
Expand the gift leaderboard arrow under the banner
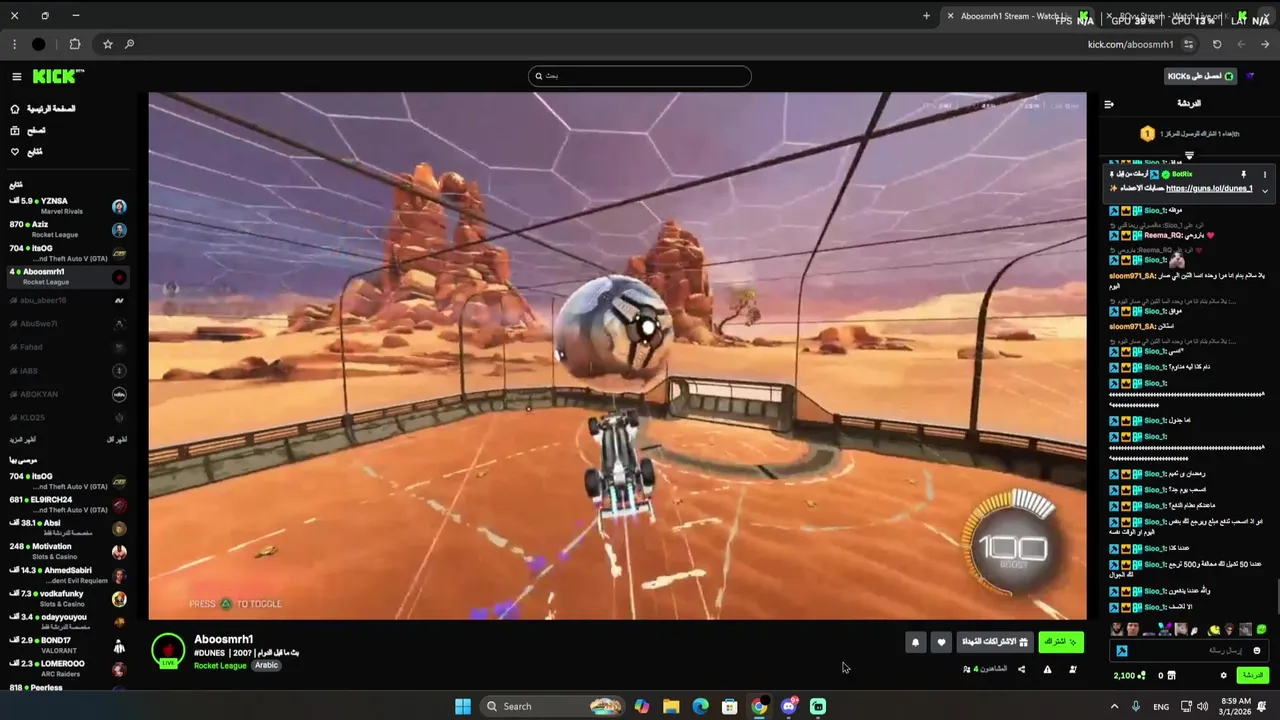click(1189, 156)
